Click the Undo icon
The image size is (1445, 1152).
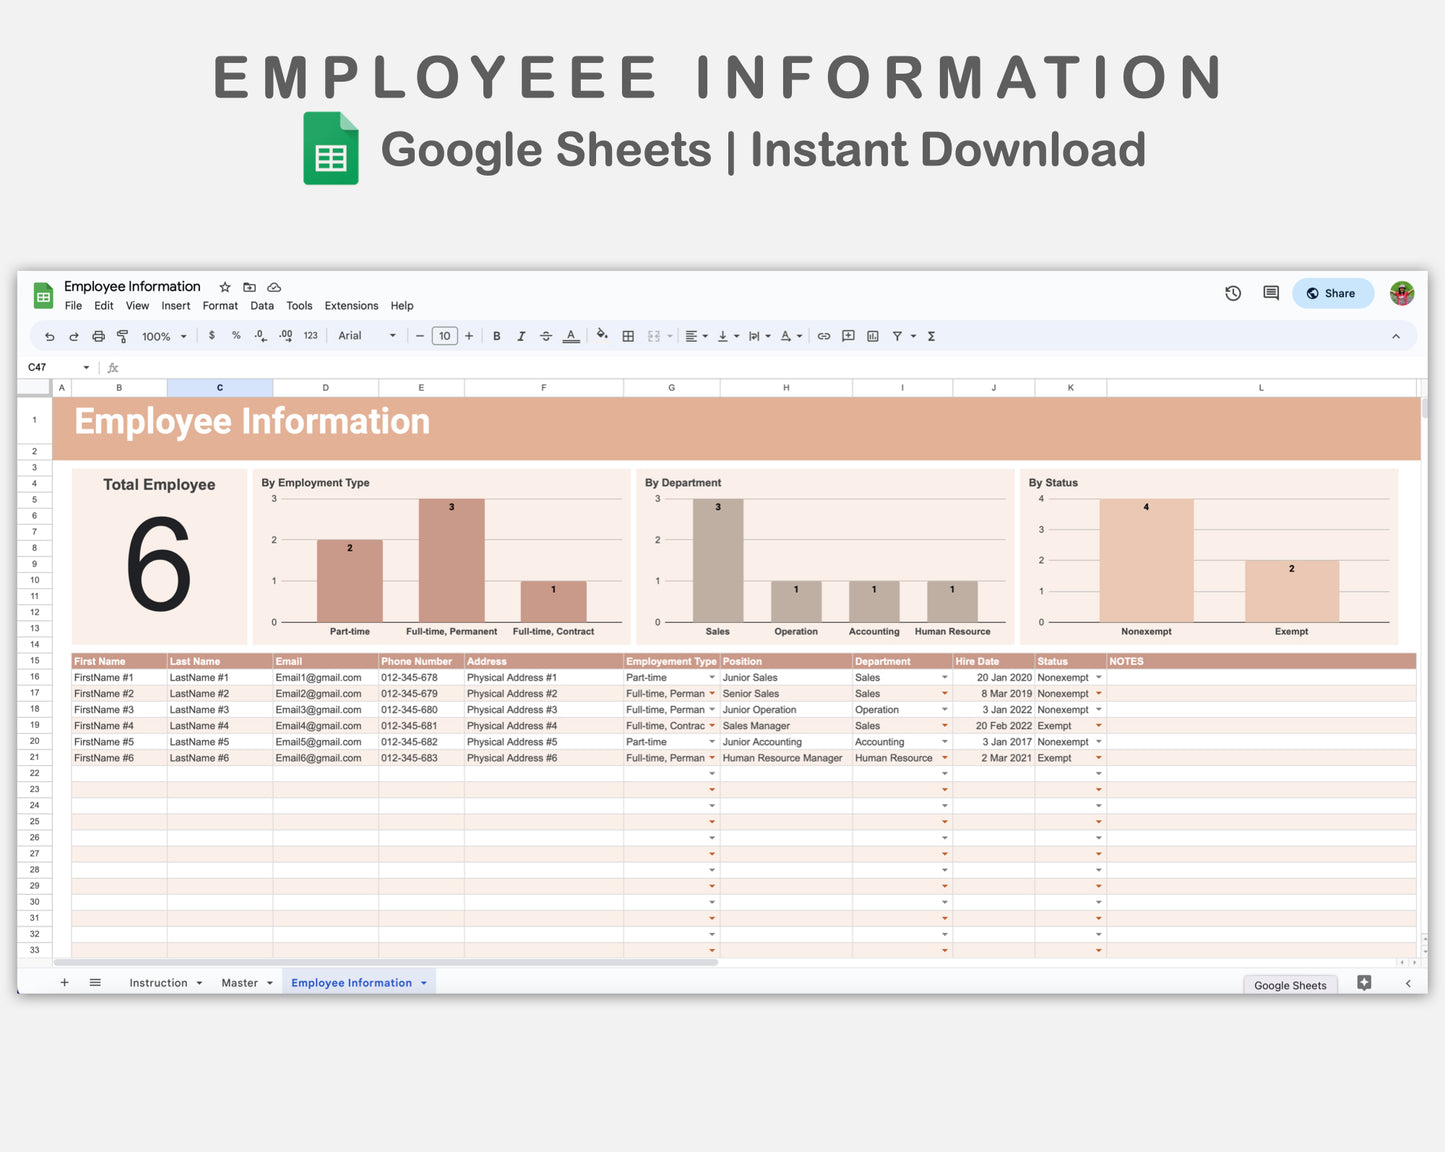[x=49, y=336]
